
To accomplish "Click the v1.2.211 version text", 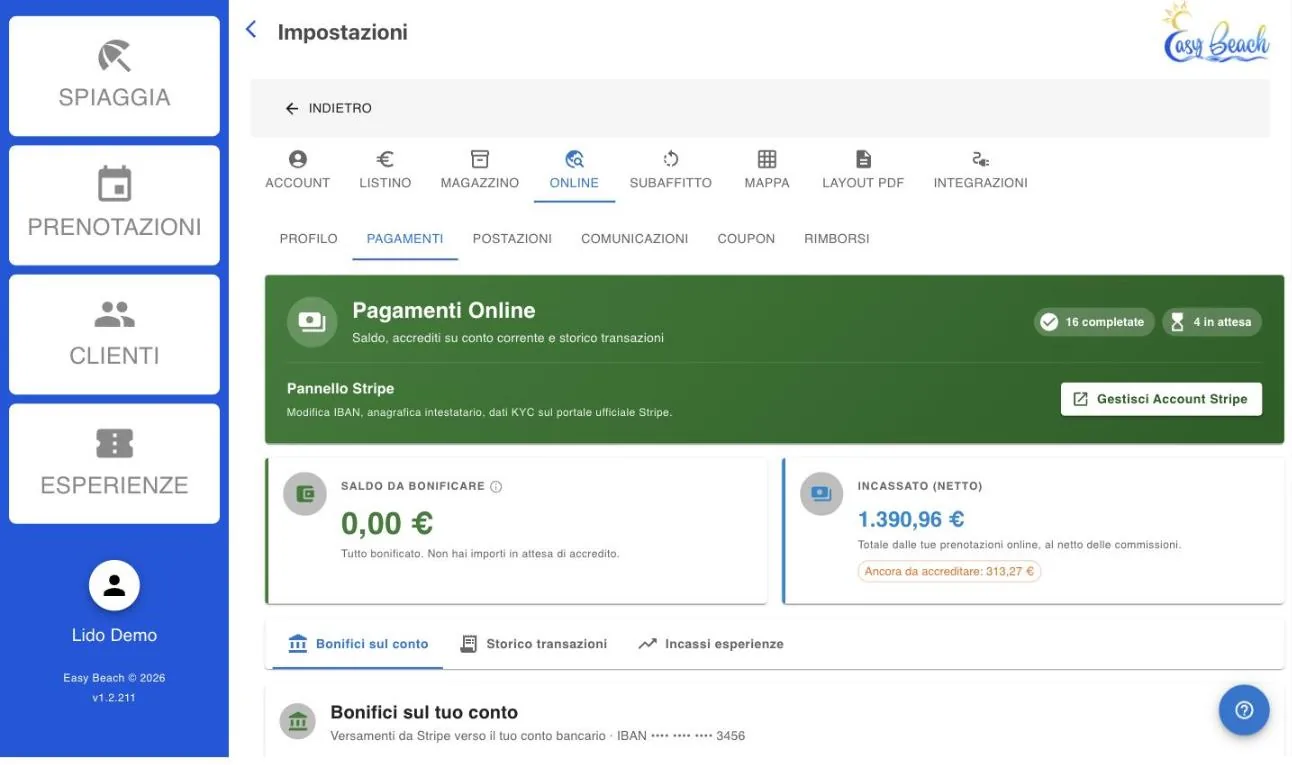I will 114,698.
